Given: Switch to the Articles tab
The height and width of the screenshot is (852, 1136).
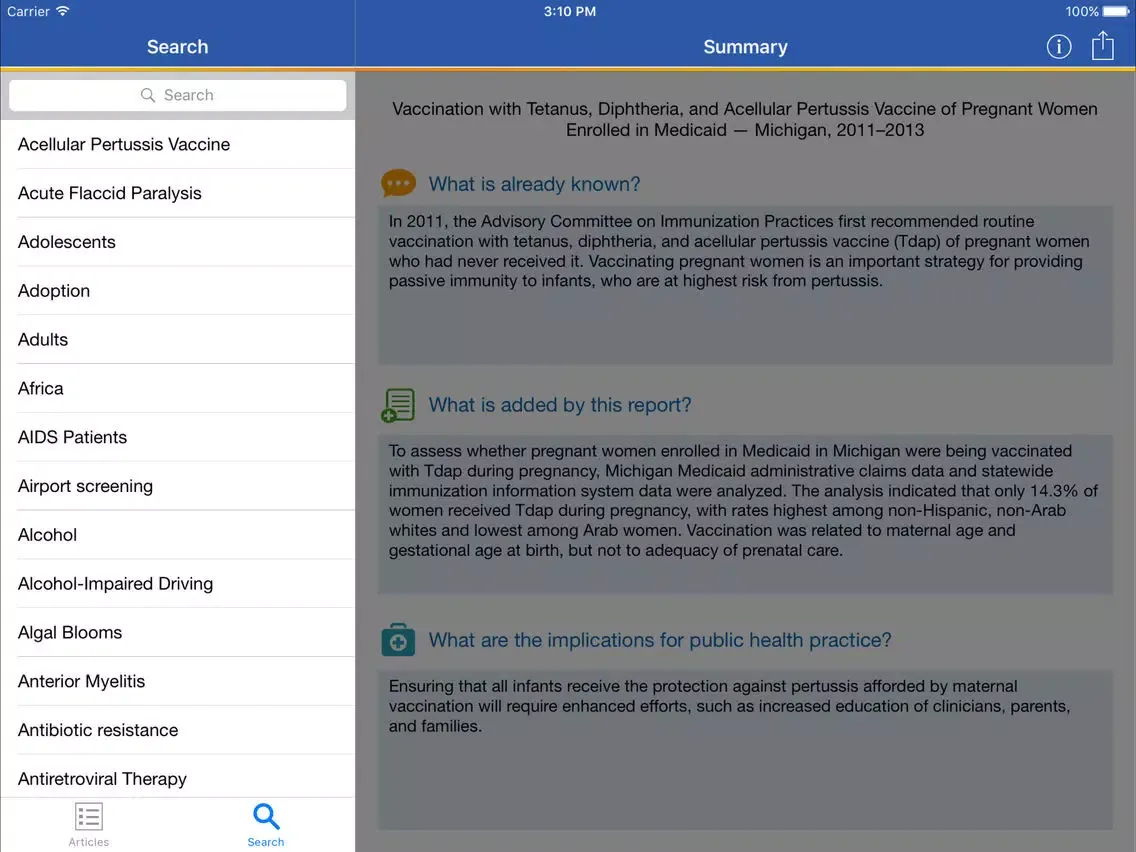Looking at the screenshot, I should click(88, 824).
